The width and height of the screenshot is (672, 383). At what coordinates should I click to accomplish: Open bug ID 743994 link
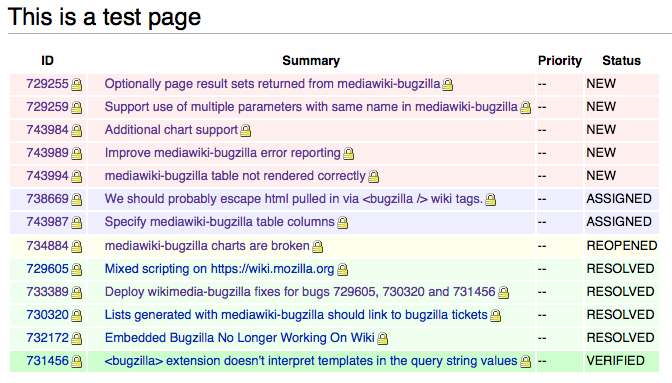point(48,176)
